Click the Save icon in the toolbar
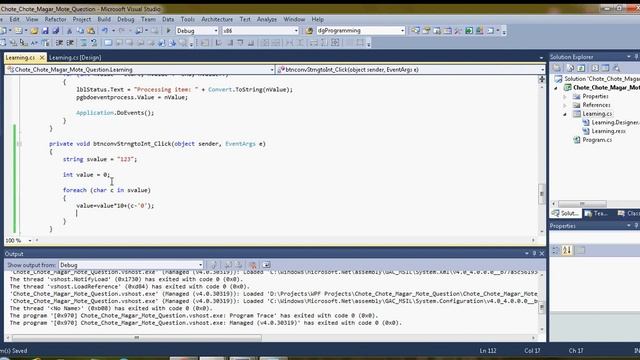The image size is (640, 360). point(45,31)
